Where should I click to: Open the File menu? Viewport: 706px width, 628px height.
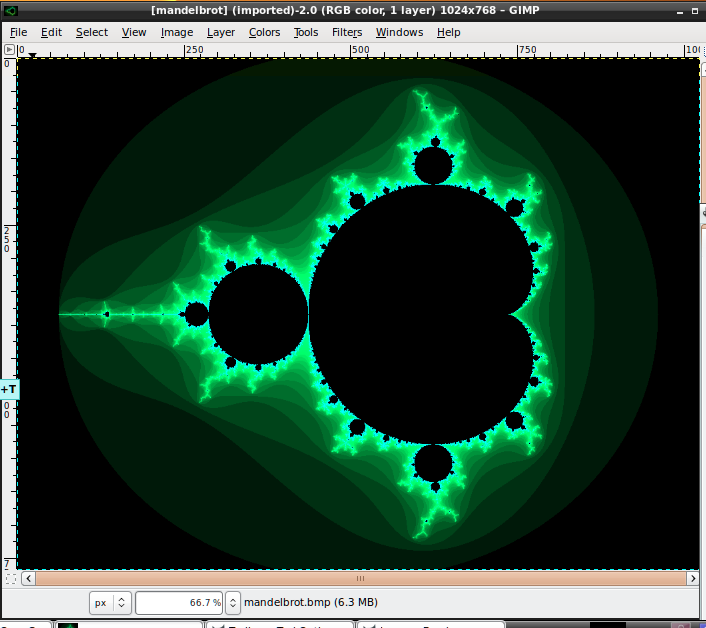(x=18, y=32)
